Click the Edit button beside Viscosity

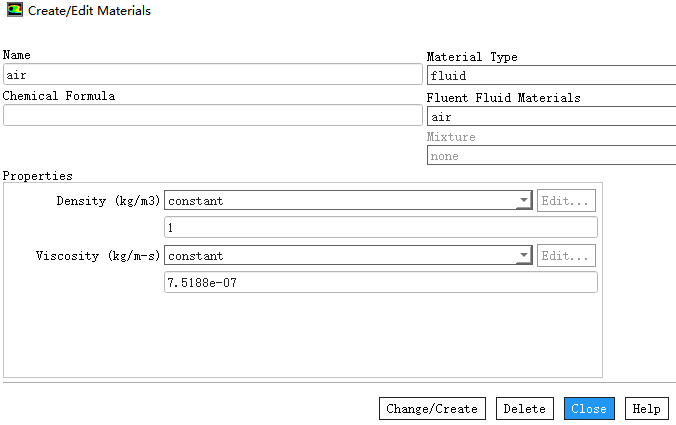(567, 256)
